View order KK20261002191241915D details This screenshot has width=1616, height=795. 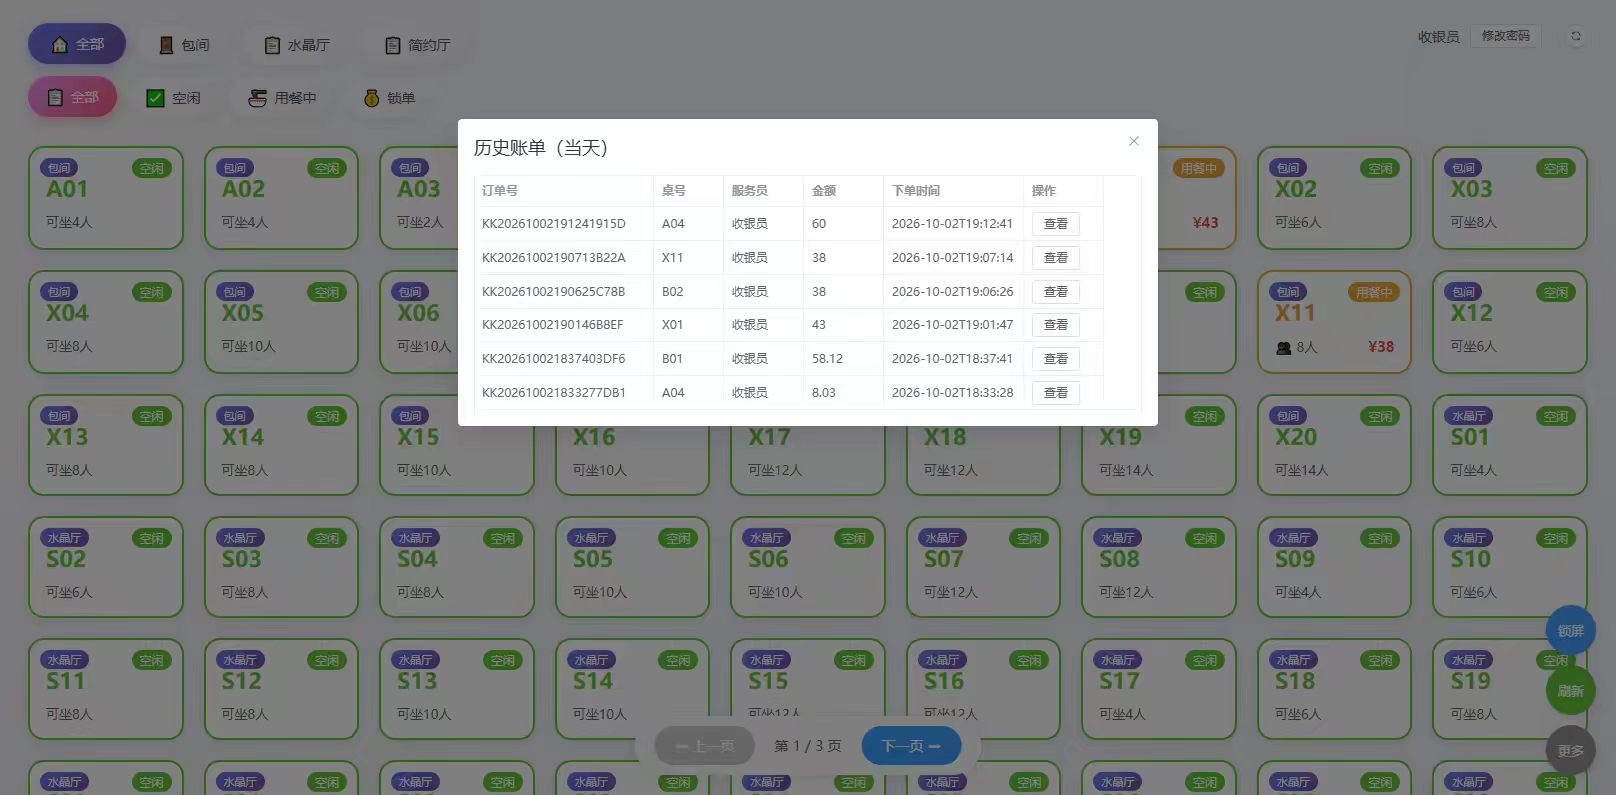tap(1056, 224)
